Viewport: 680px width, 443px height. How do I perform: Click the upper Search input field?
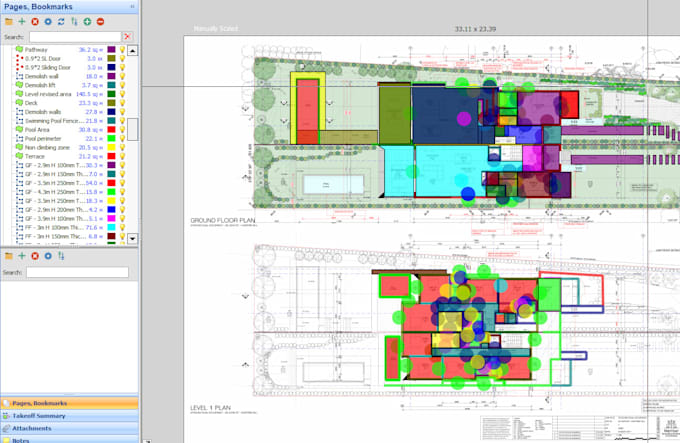pyautogui.click(x=75, y=37)
